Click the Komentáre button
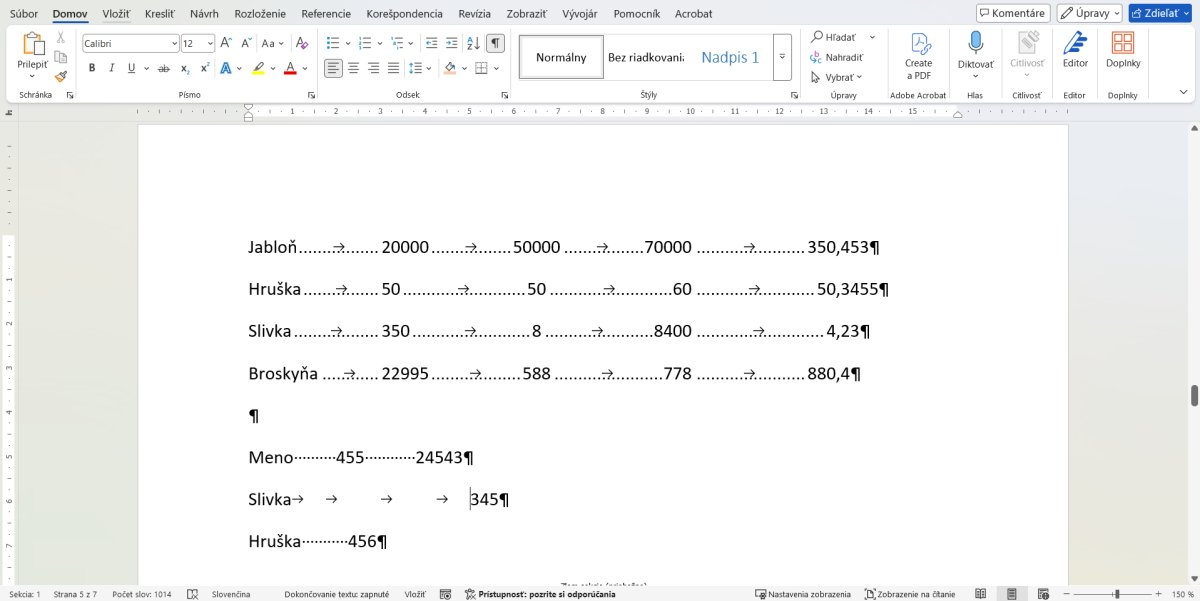This screenshot has width=1200, height=601. point(1012,13)
